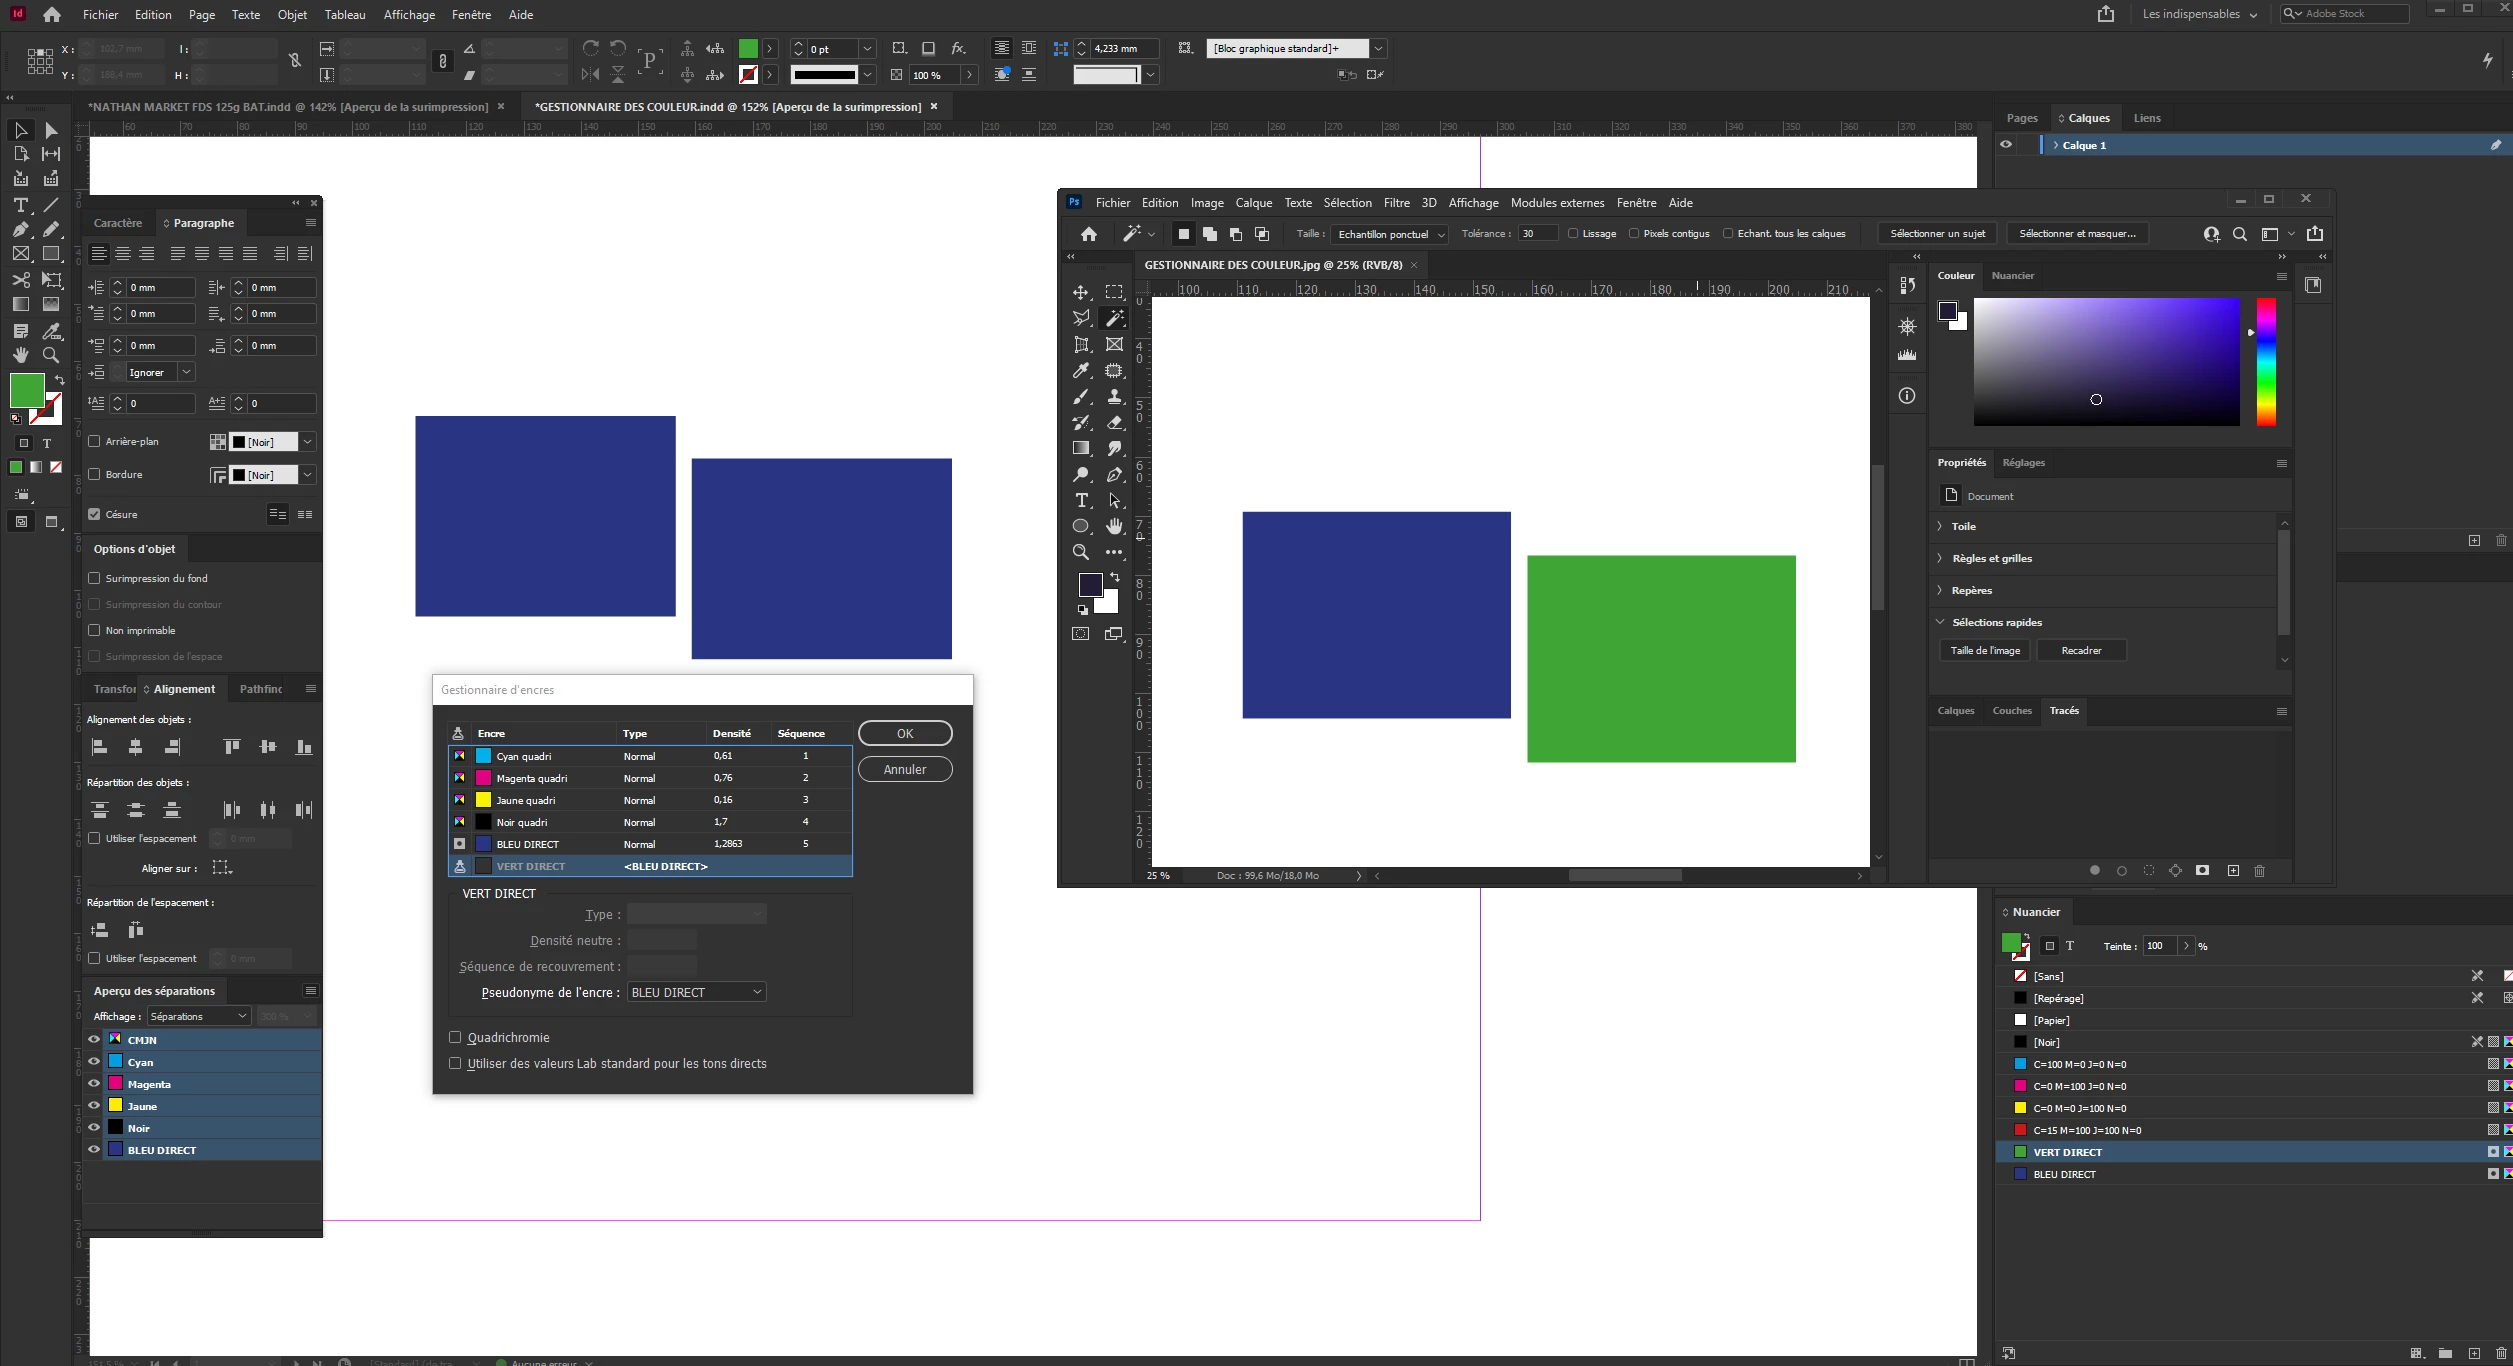
Task: Open the Affichage Séparations dropdown
Action: point(198,1016)
